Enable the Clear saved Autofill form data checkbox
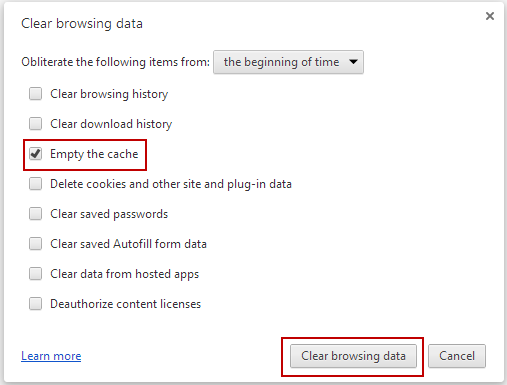This screenshot has height=385, width=507. 35,244
